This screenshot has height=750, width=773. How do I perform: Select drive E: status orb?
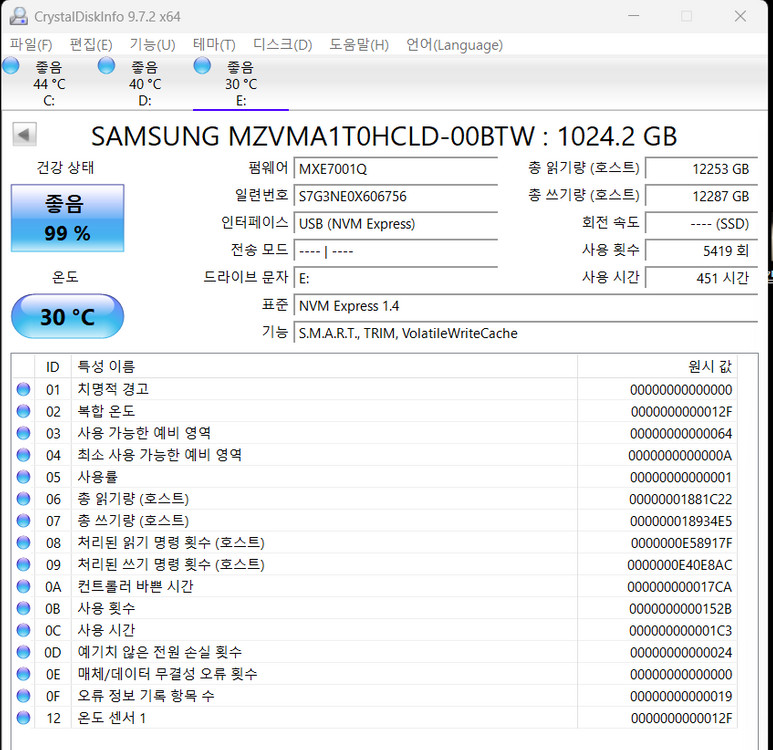pyautogui.click(x=202, y=66)
